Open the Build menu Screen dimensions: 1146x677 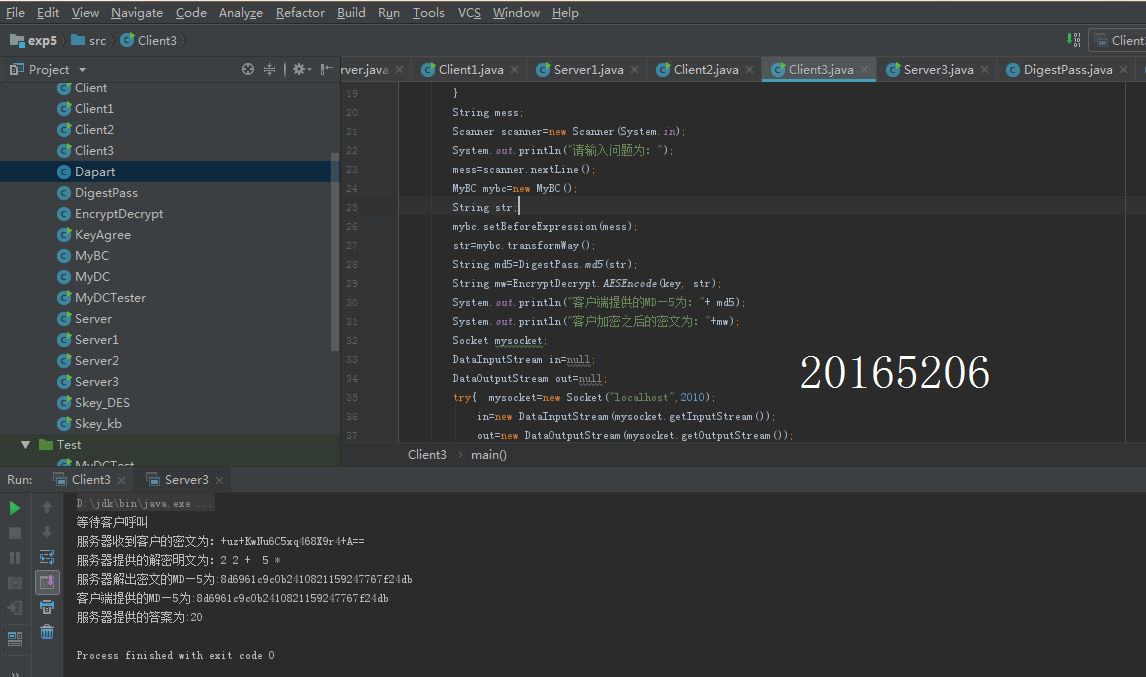pyautogui.click(x=351, y=12)
